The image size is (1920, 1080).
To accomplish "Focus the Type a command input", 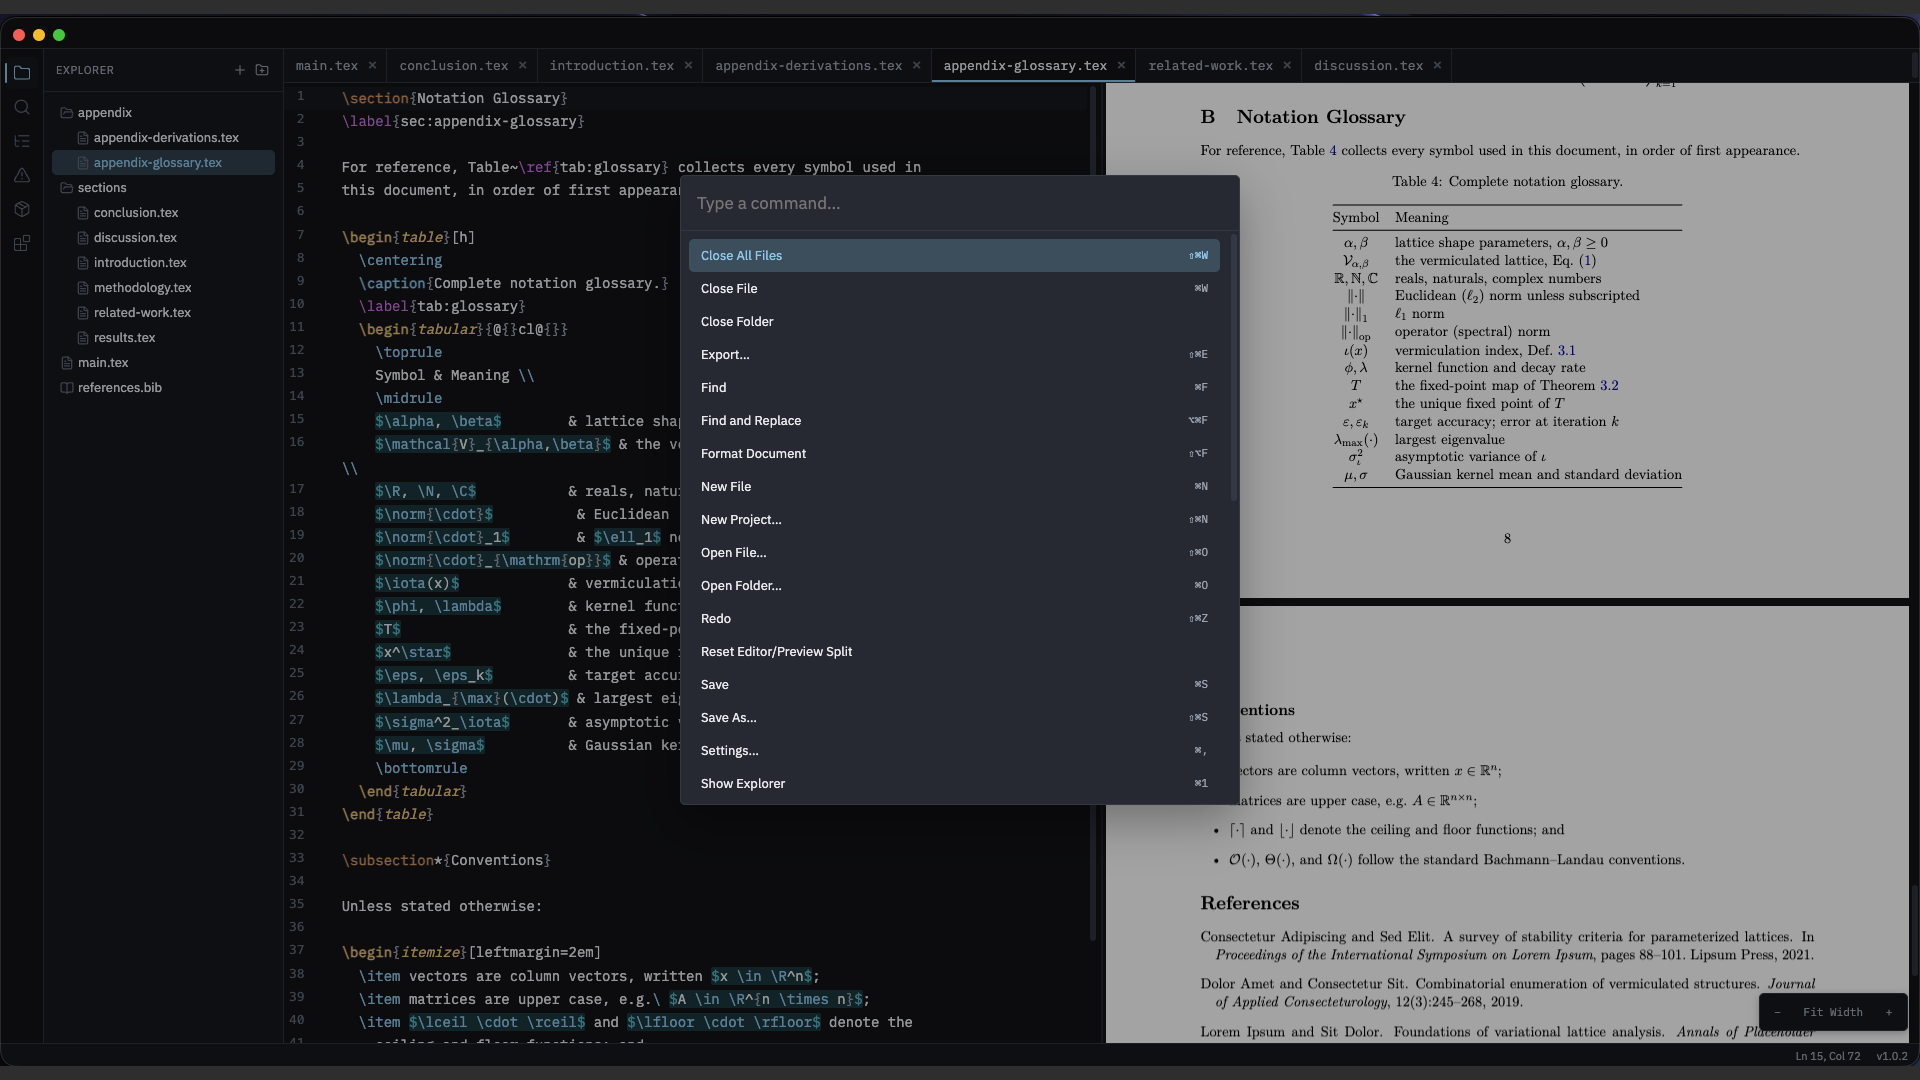I will [959, 203].
